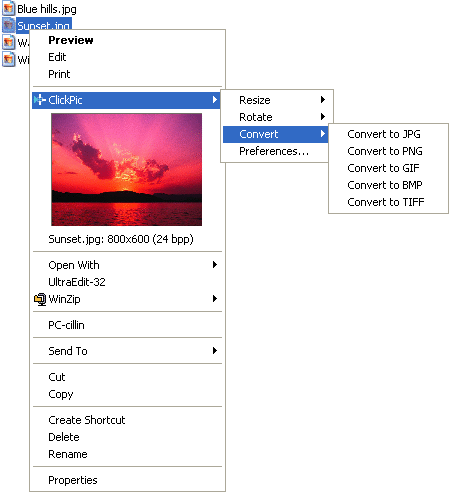Choose Convert to TIFF
Screen dimensions: 453x498
point(388,202)
